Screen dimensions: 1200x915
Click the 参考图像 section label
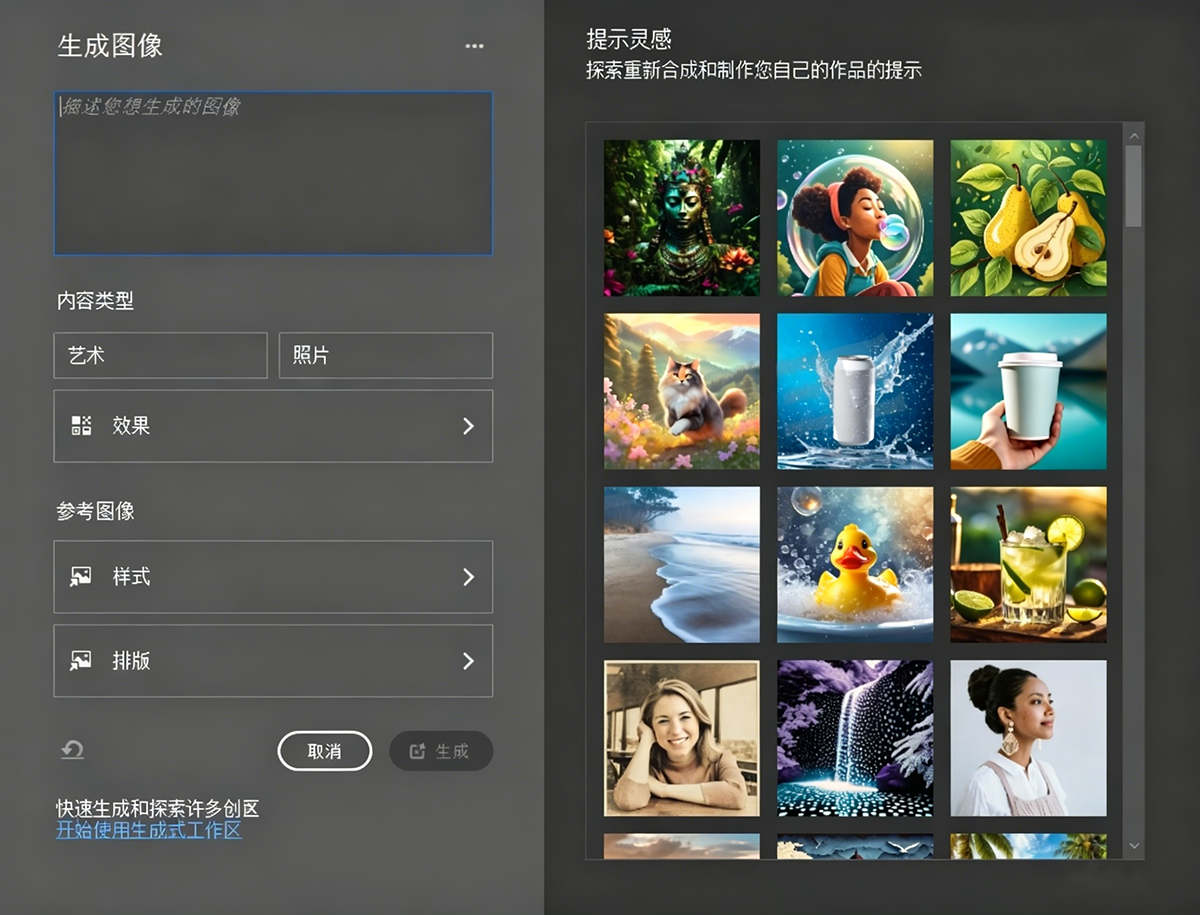pos(95,511)
